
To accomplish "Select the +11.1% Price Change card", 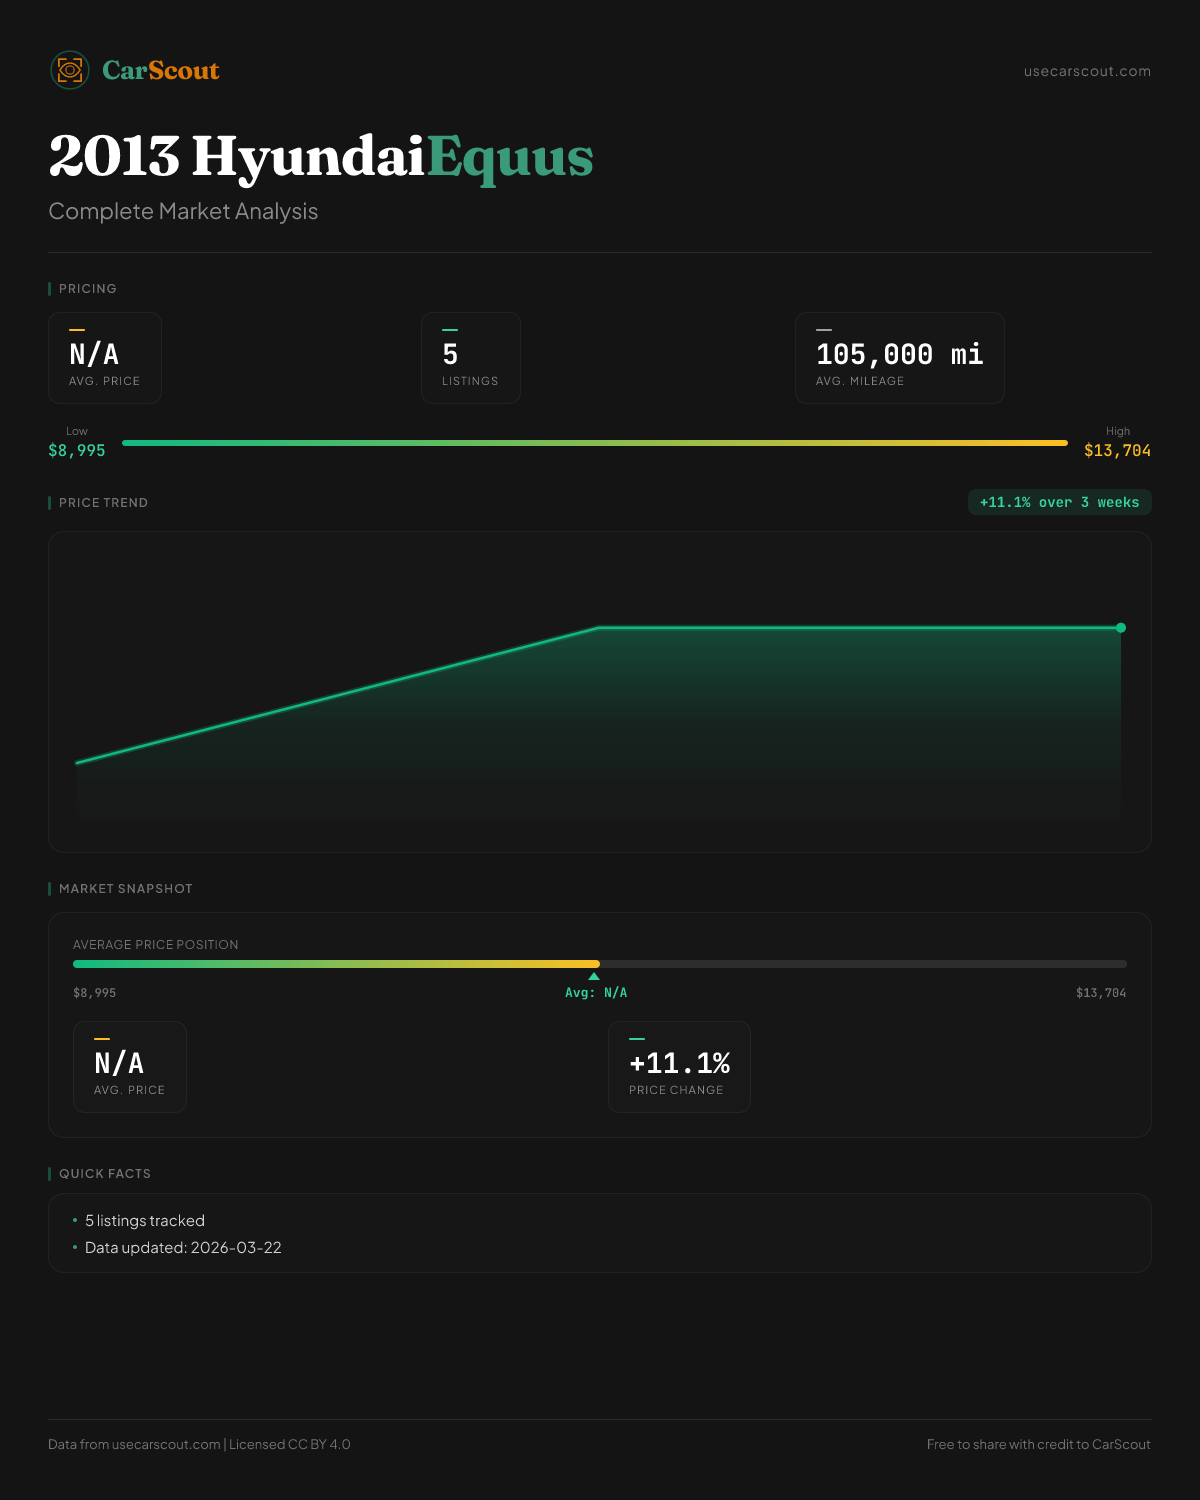I will pos(679,1067).
